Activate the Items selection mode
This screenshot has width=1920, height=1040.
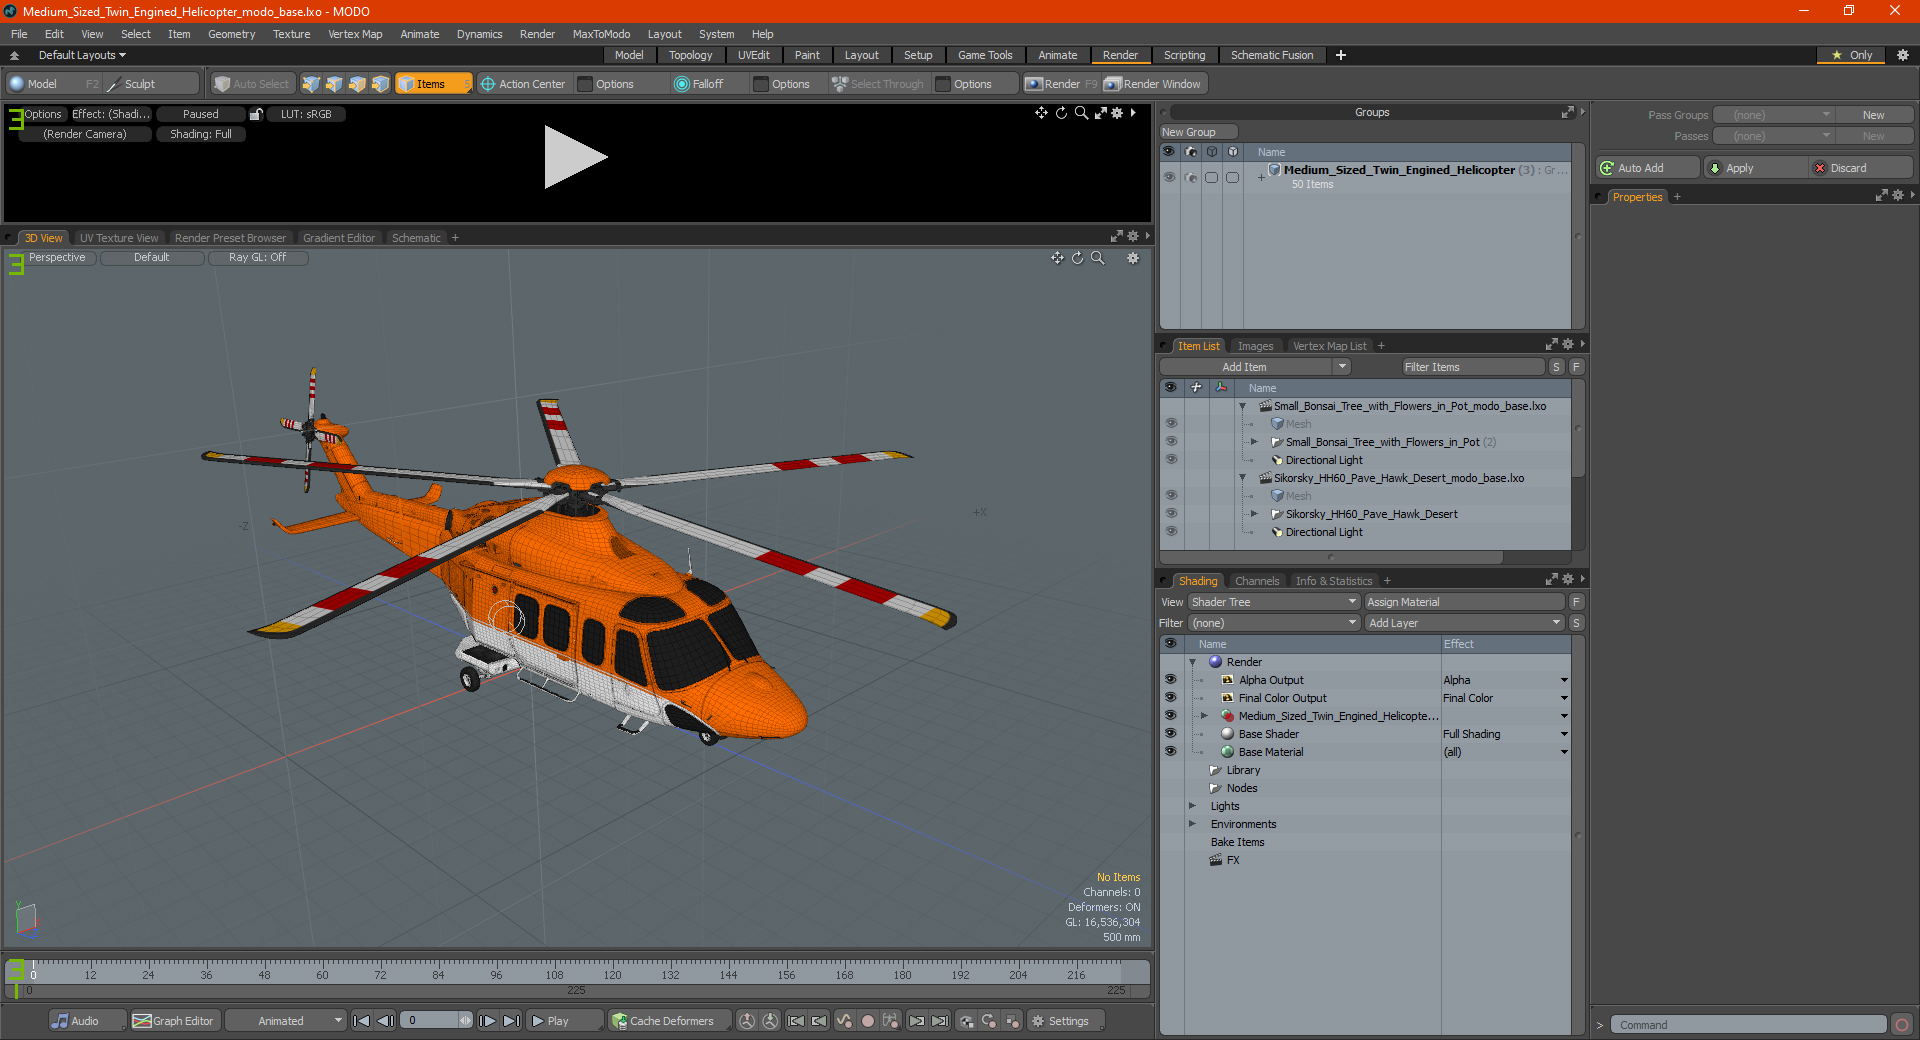click(x=433, y=84)
